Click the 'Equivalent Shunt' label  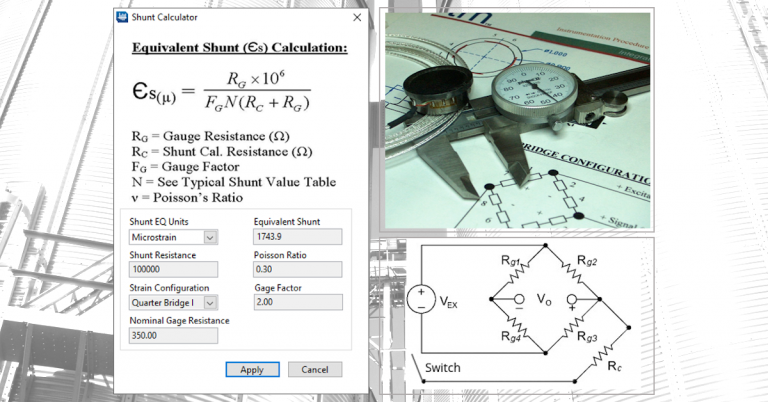pyautogui.click(x=287, y=222)
